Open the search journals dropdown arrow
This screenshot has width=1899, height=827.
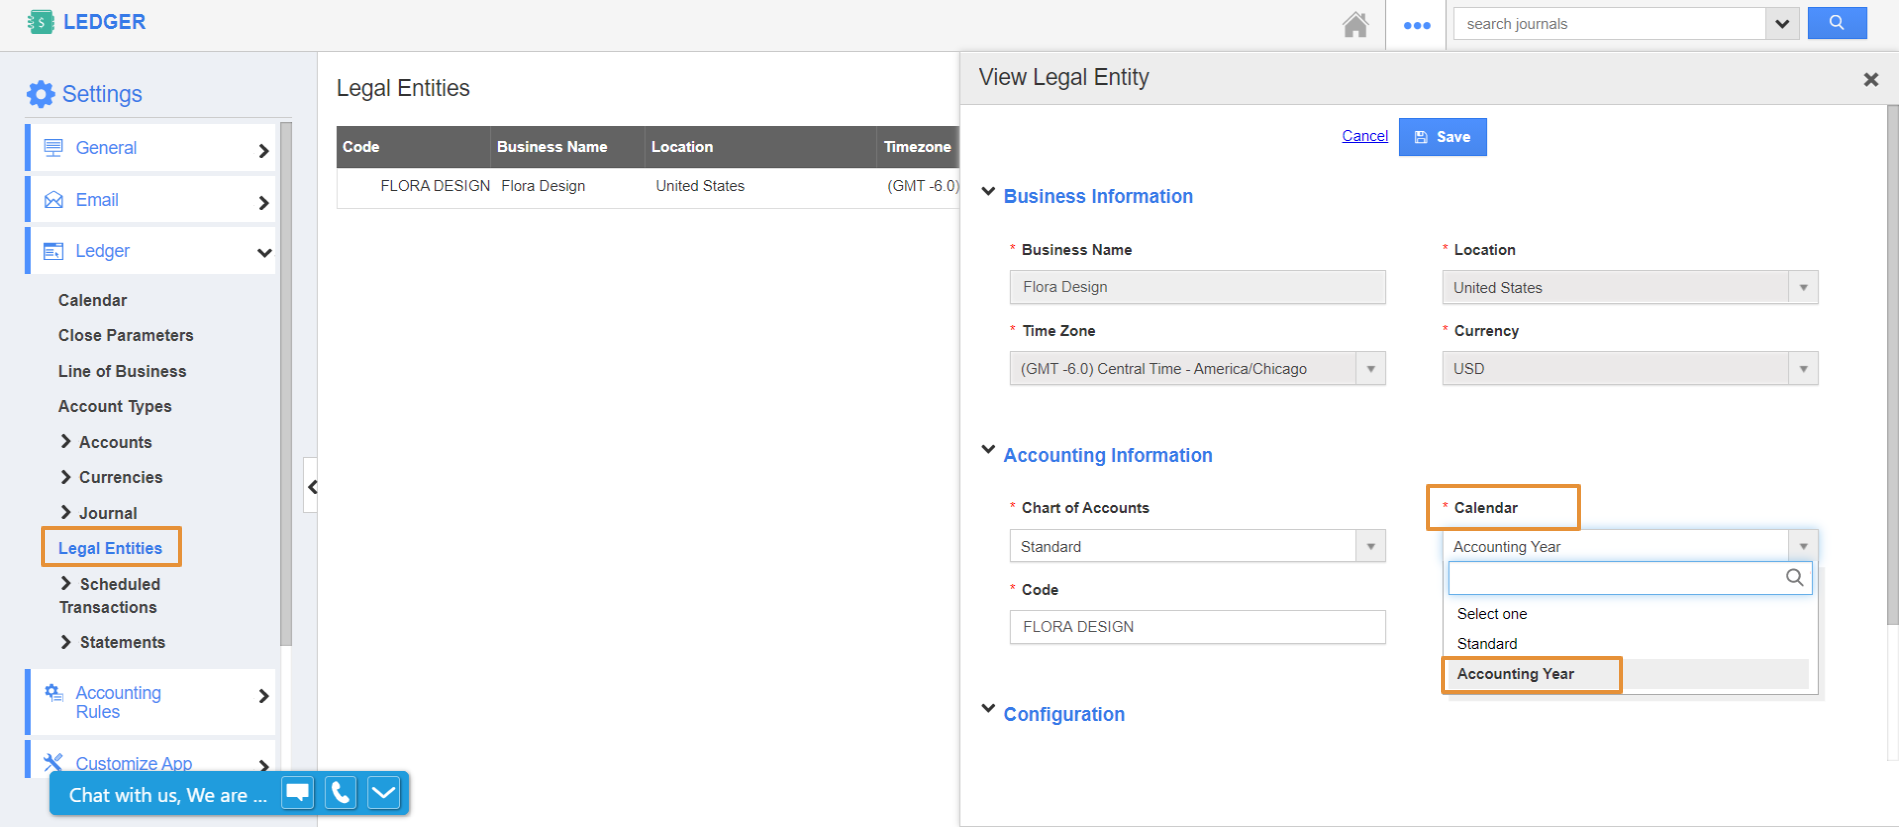(1781, 24)
